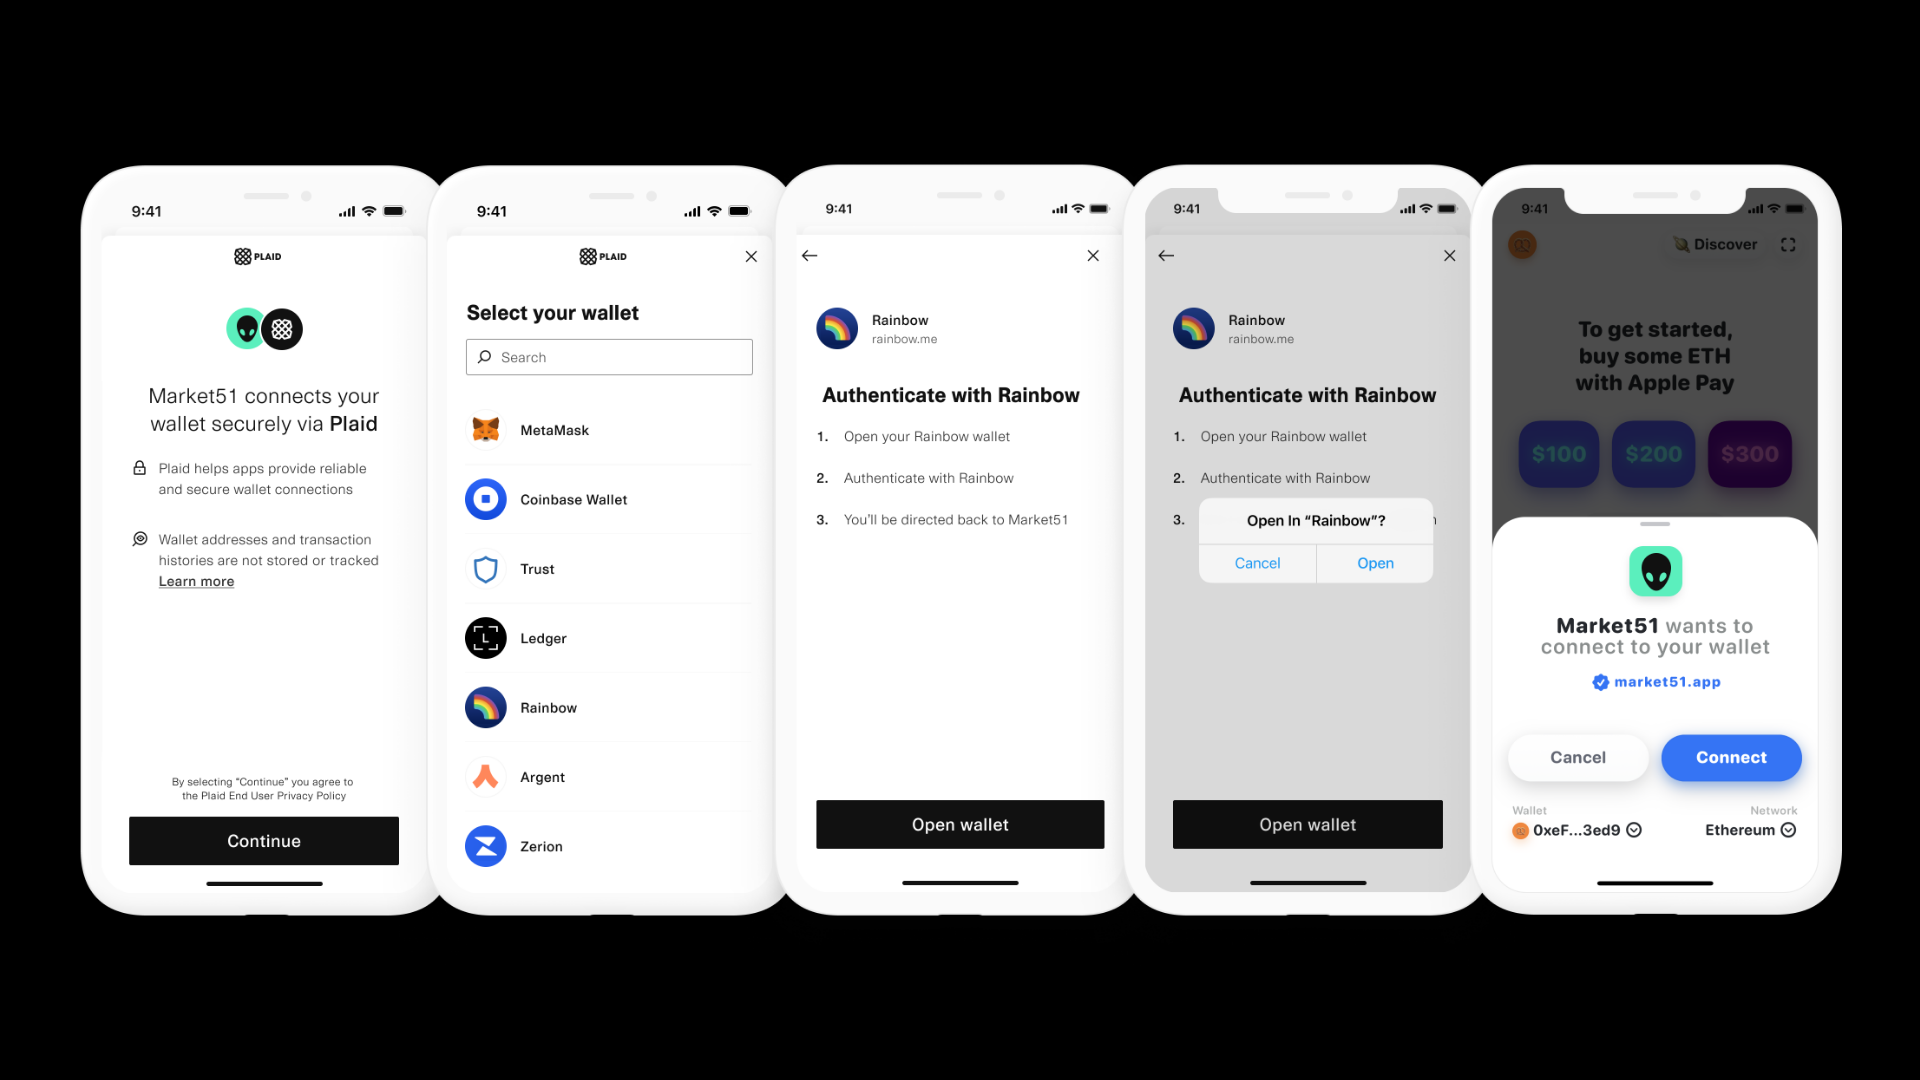
Task: Click Open wallet button on Rainbow screen
Action: pyautogui.click(x=959, y=823)
